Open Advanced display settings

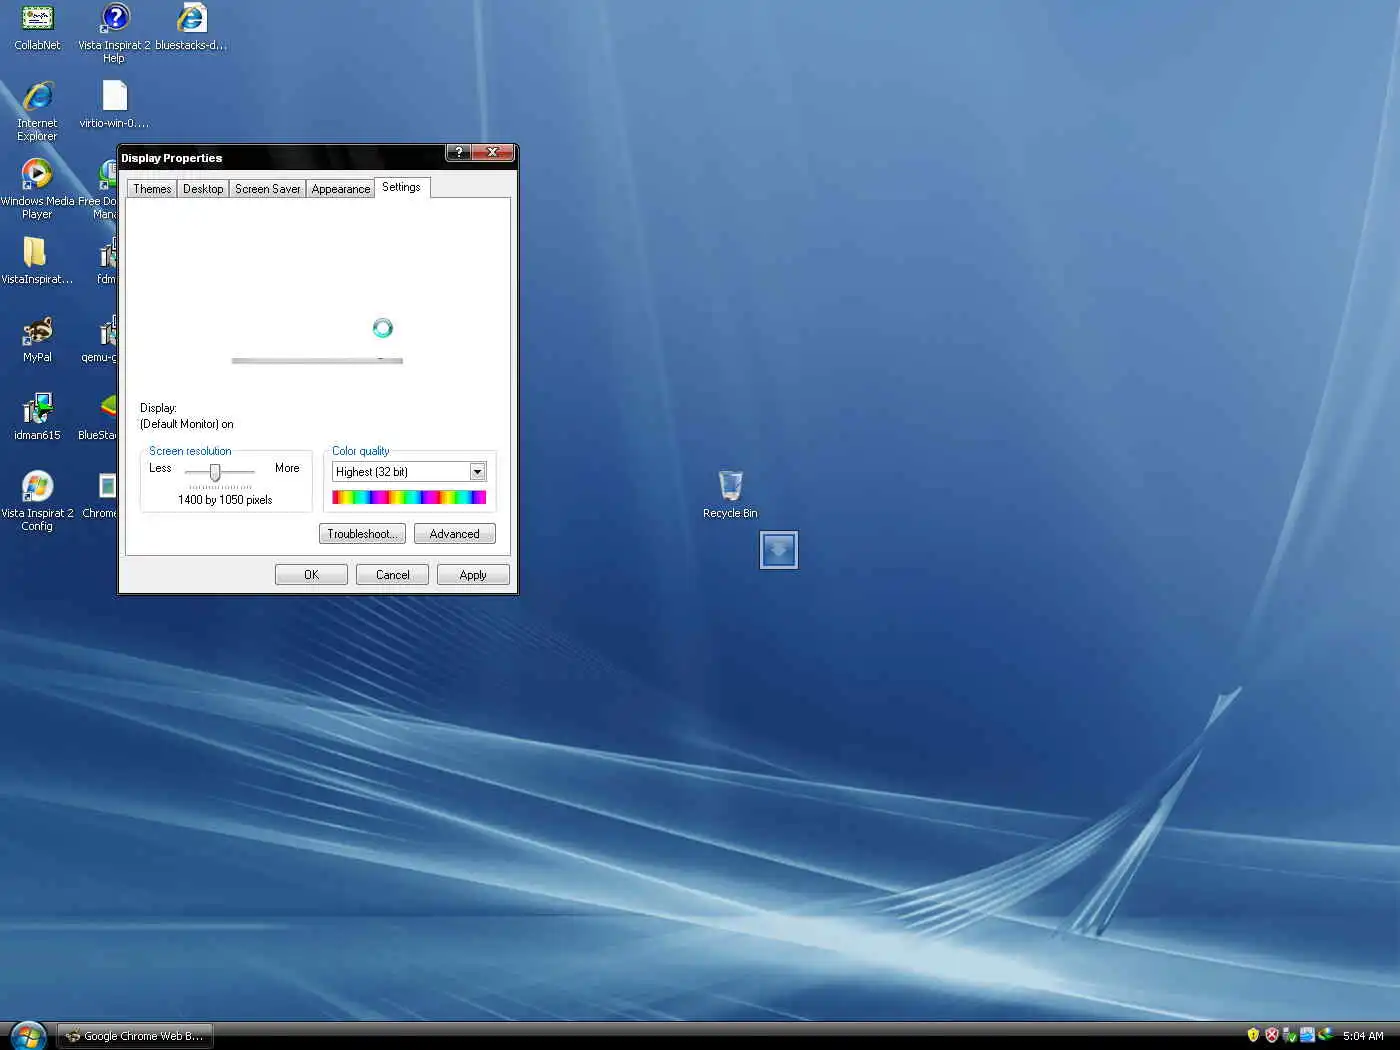point(454,534)
